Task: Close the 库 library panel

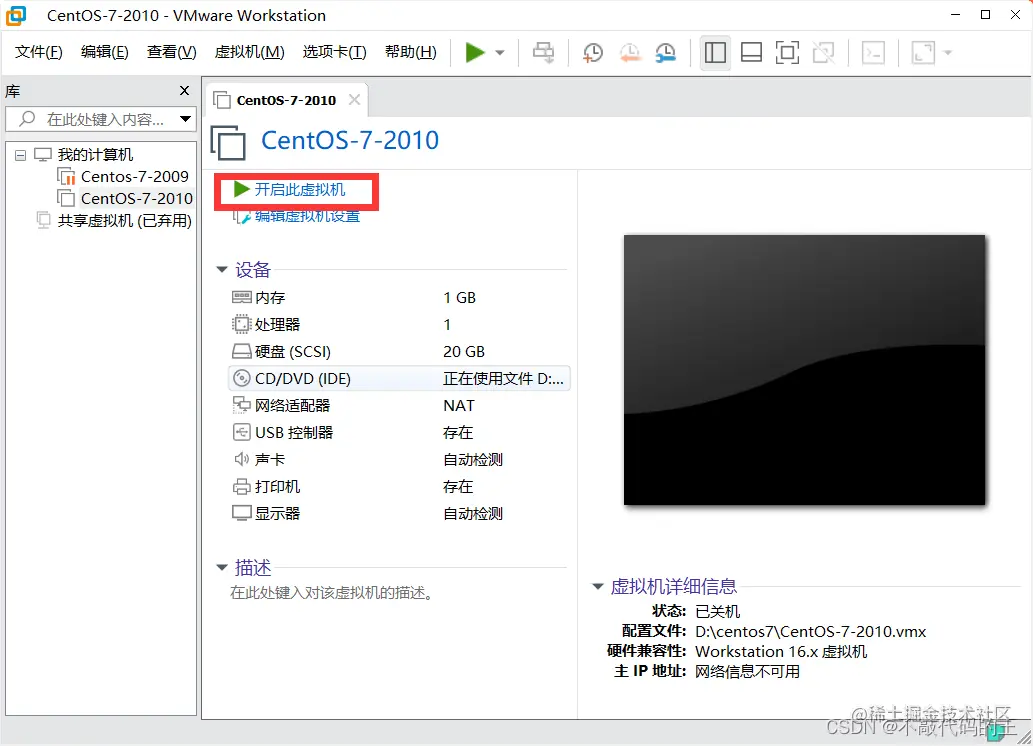Action: (184, 91)
